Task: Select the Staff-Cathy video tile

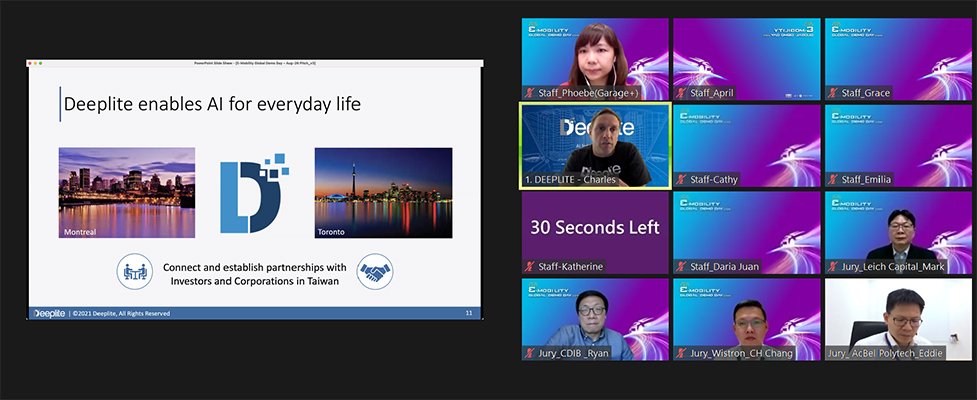Action: [746, 146]
